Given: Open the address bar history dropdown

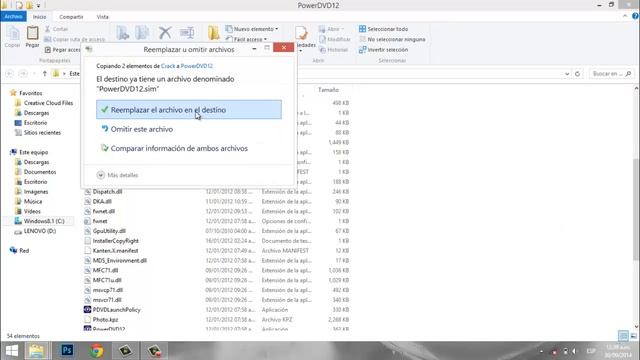Looking at the screenshot, I should [567, 74].
